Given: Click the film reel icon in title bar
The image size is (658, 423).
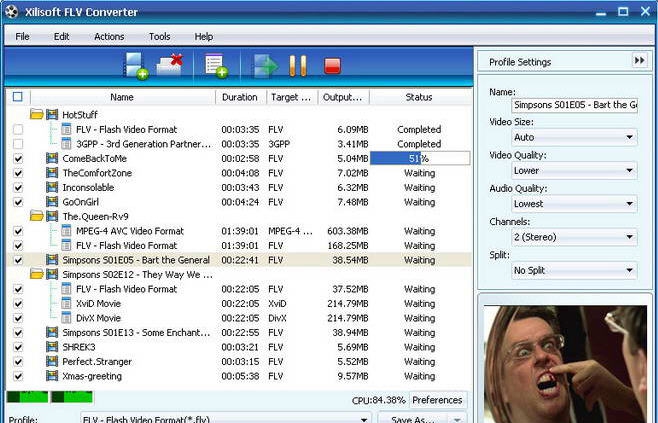Looking at the screenshot, I should (x=12, y=12).
